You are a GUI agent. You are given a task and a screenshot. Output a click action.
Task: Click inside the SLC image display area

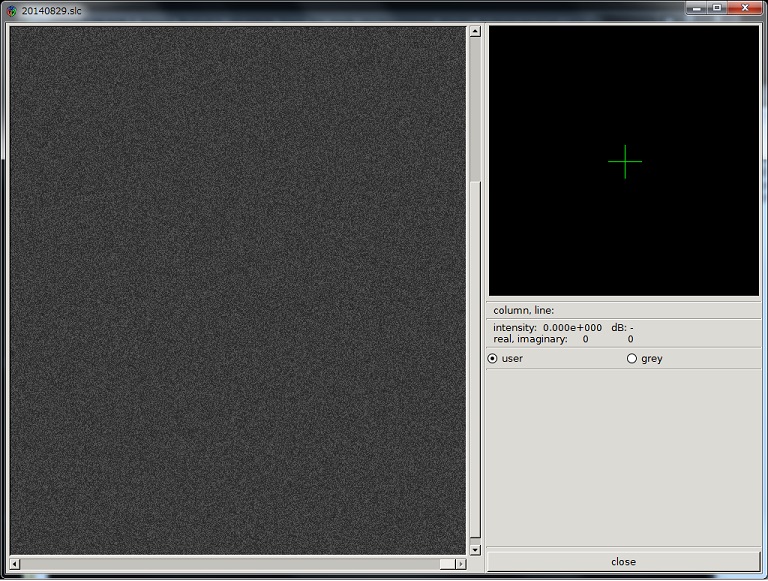(238, 290)
